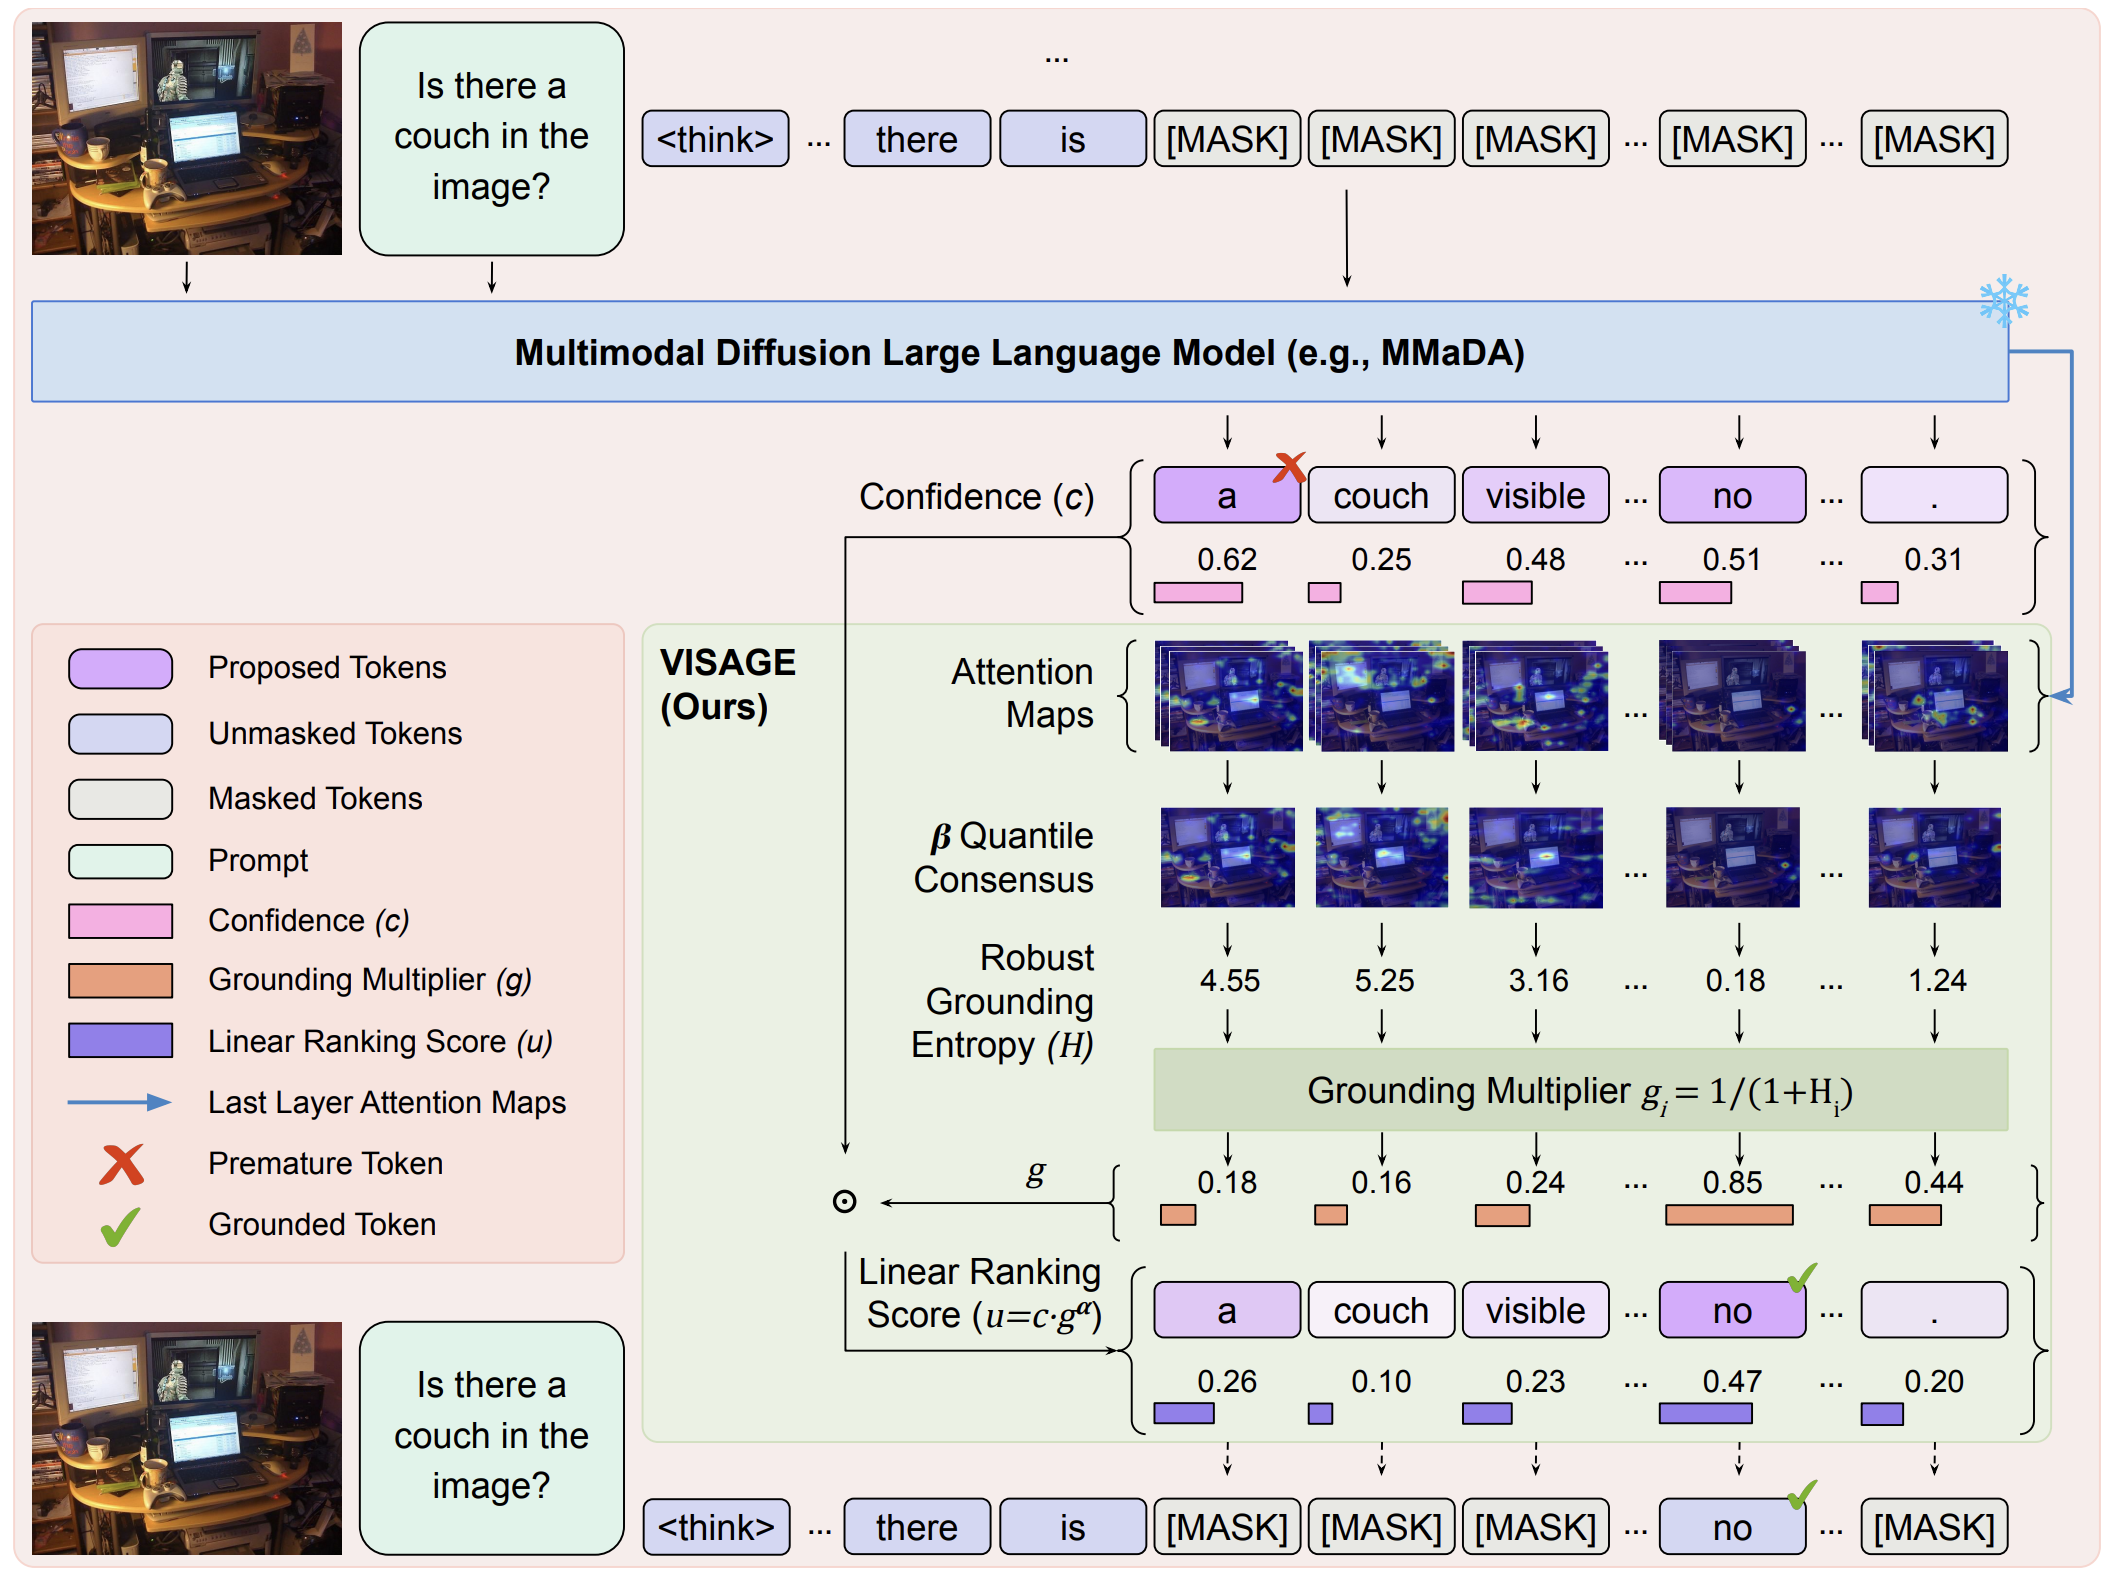The height and width of the screenshot is (1582, 2126).
Task: Click the blue snowflake frozen-model icon
Action: click(x=2004, y=300)
